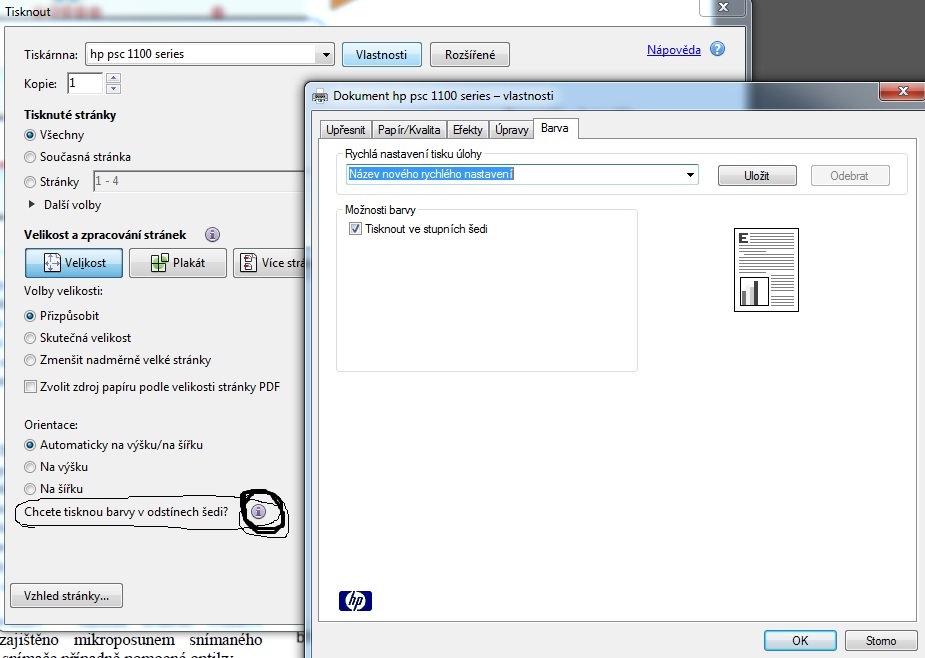Select the Barva tab
The image size is (925, 658).
(555, 128)
